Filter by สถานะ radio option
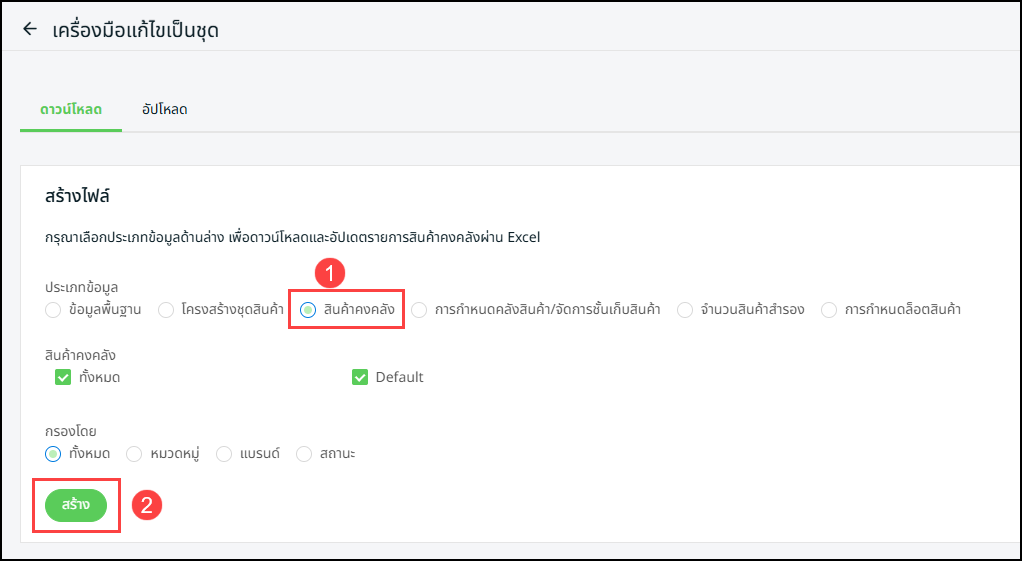 [304, 453]
